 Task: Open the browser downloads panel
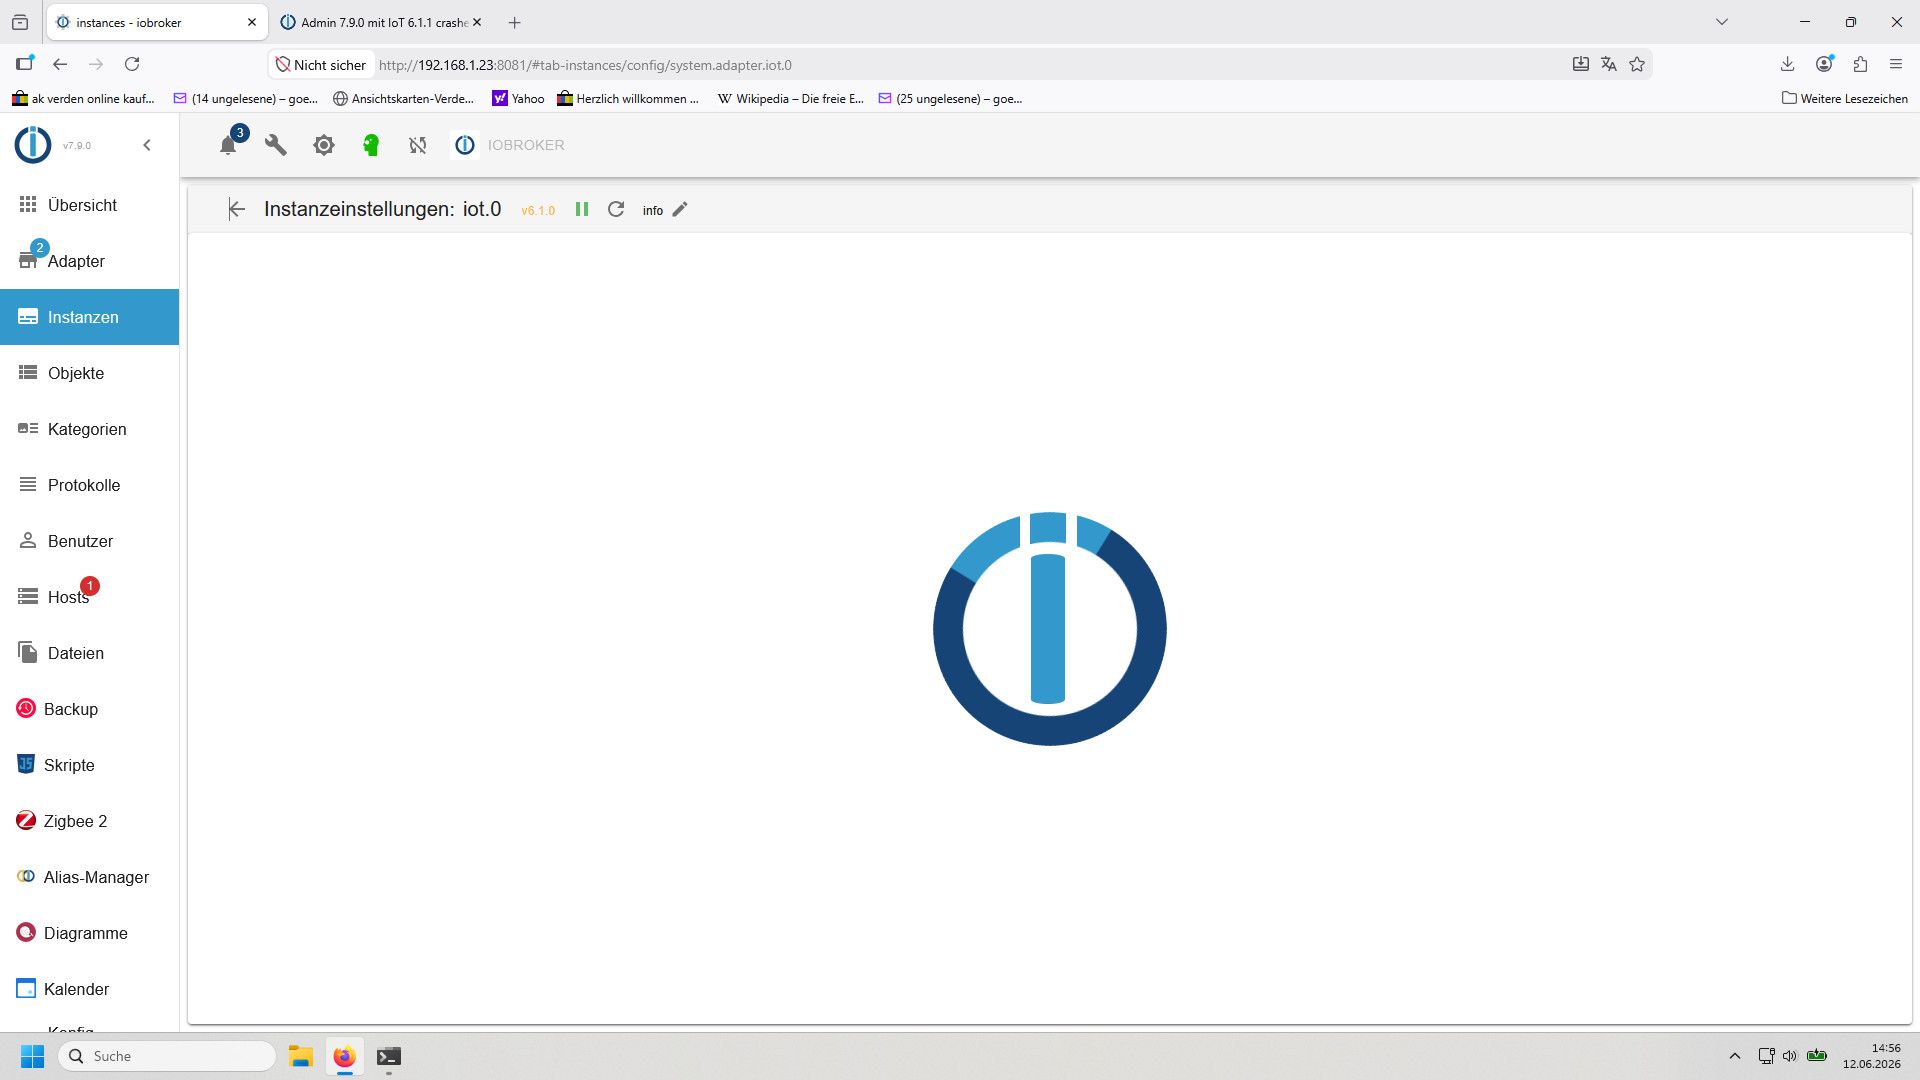tap(1788, 64)
